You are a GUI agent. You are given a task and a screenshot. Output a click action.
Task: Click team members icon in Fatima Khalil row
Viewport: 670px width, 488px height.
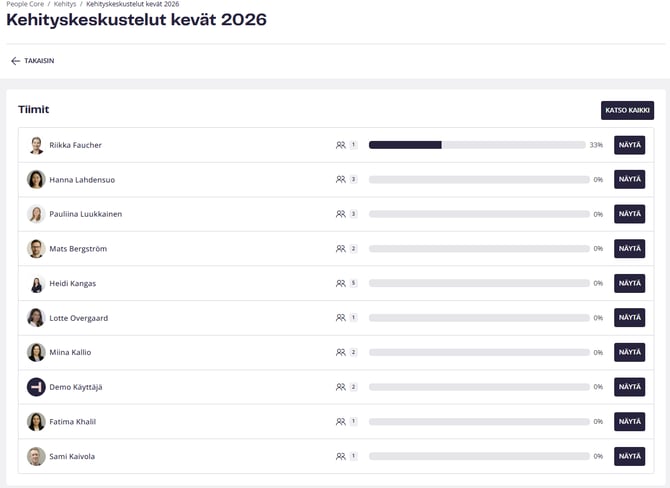(341, 422)
